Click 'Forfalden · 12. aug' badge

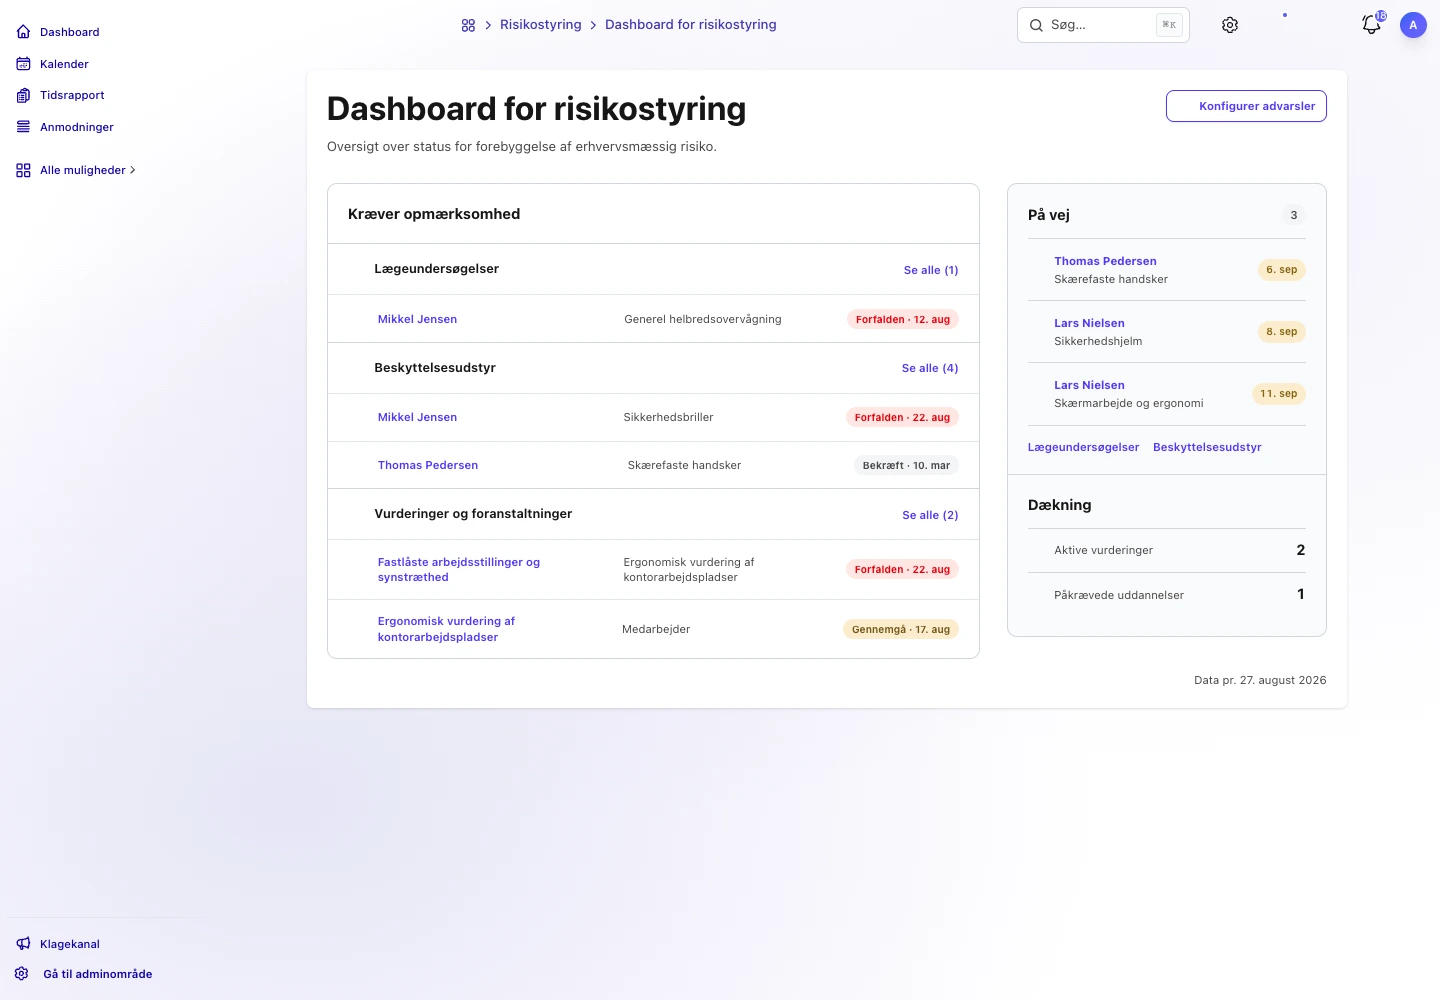point(903,319)
